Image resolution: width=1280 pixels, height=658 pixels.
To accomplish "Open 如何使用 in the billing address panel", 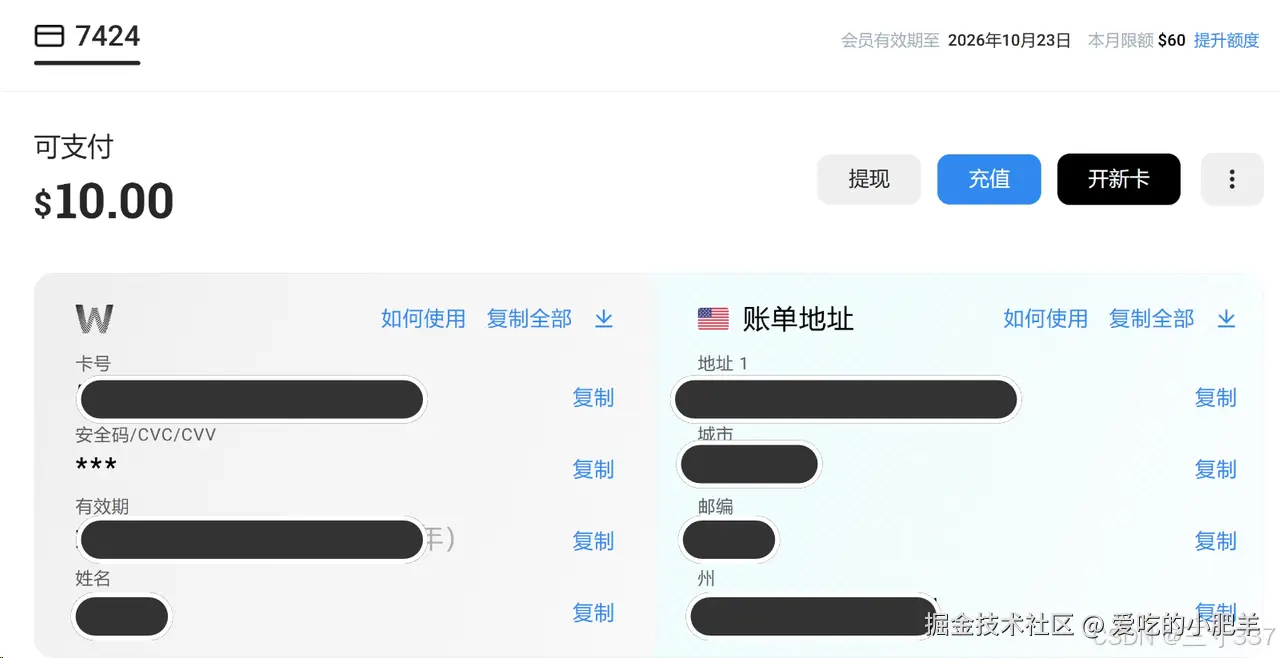I will pyautogui.click(x=1045, y=318).
